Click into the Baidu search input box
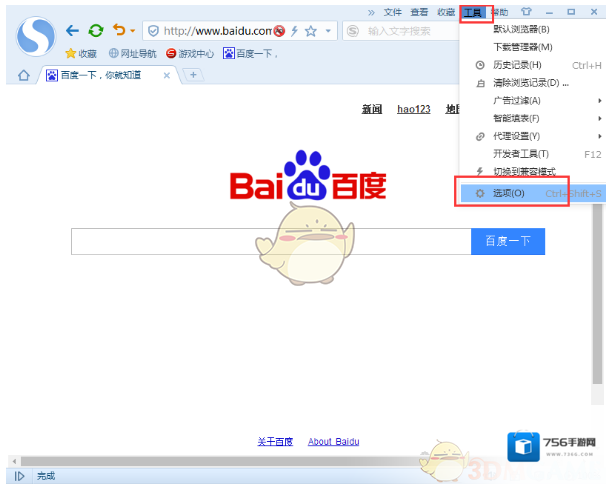The width and height of the screenshot is (611, 488). (x=270, y=241)
